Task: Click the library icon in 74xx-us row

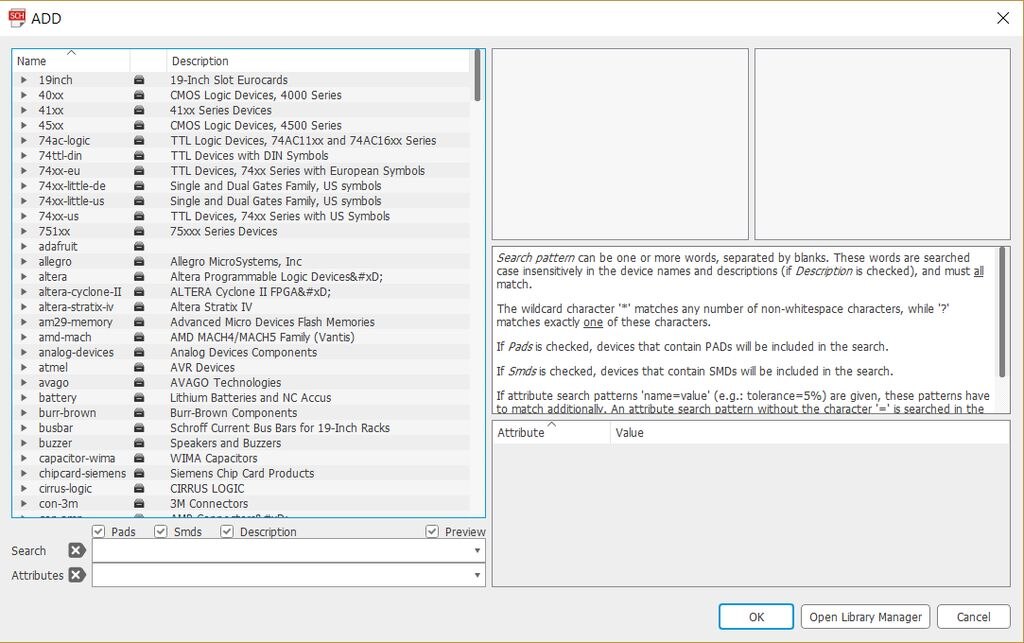Action: 138,216
